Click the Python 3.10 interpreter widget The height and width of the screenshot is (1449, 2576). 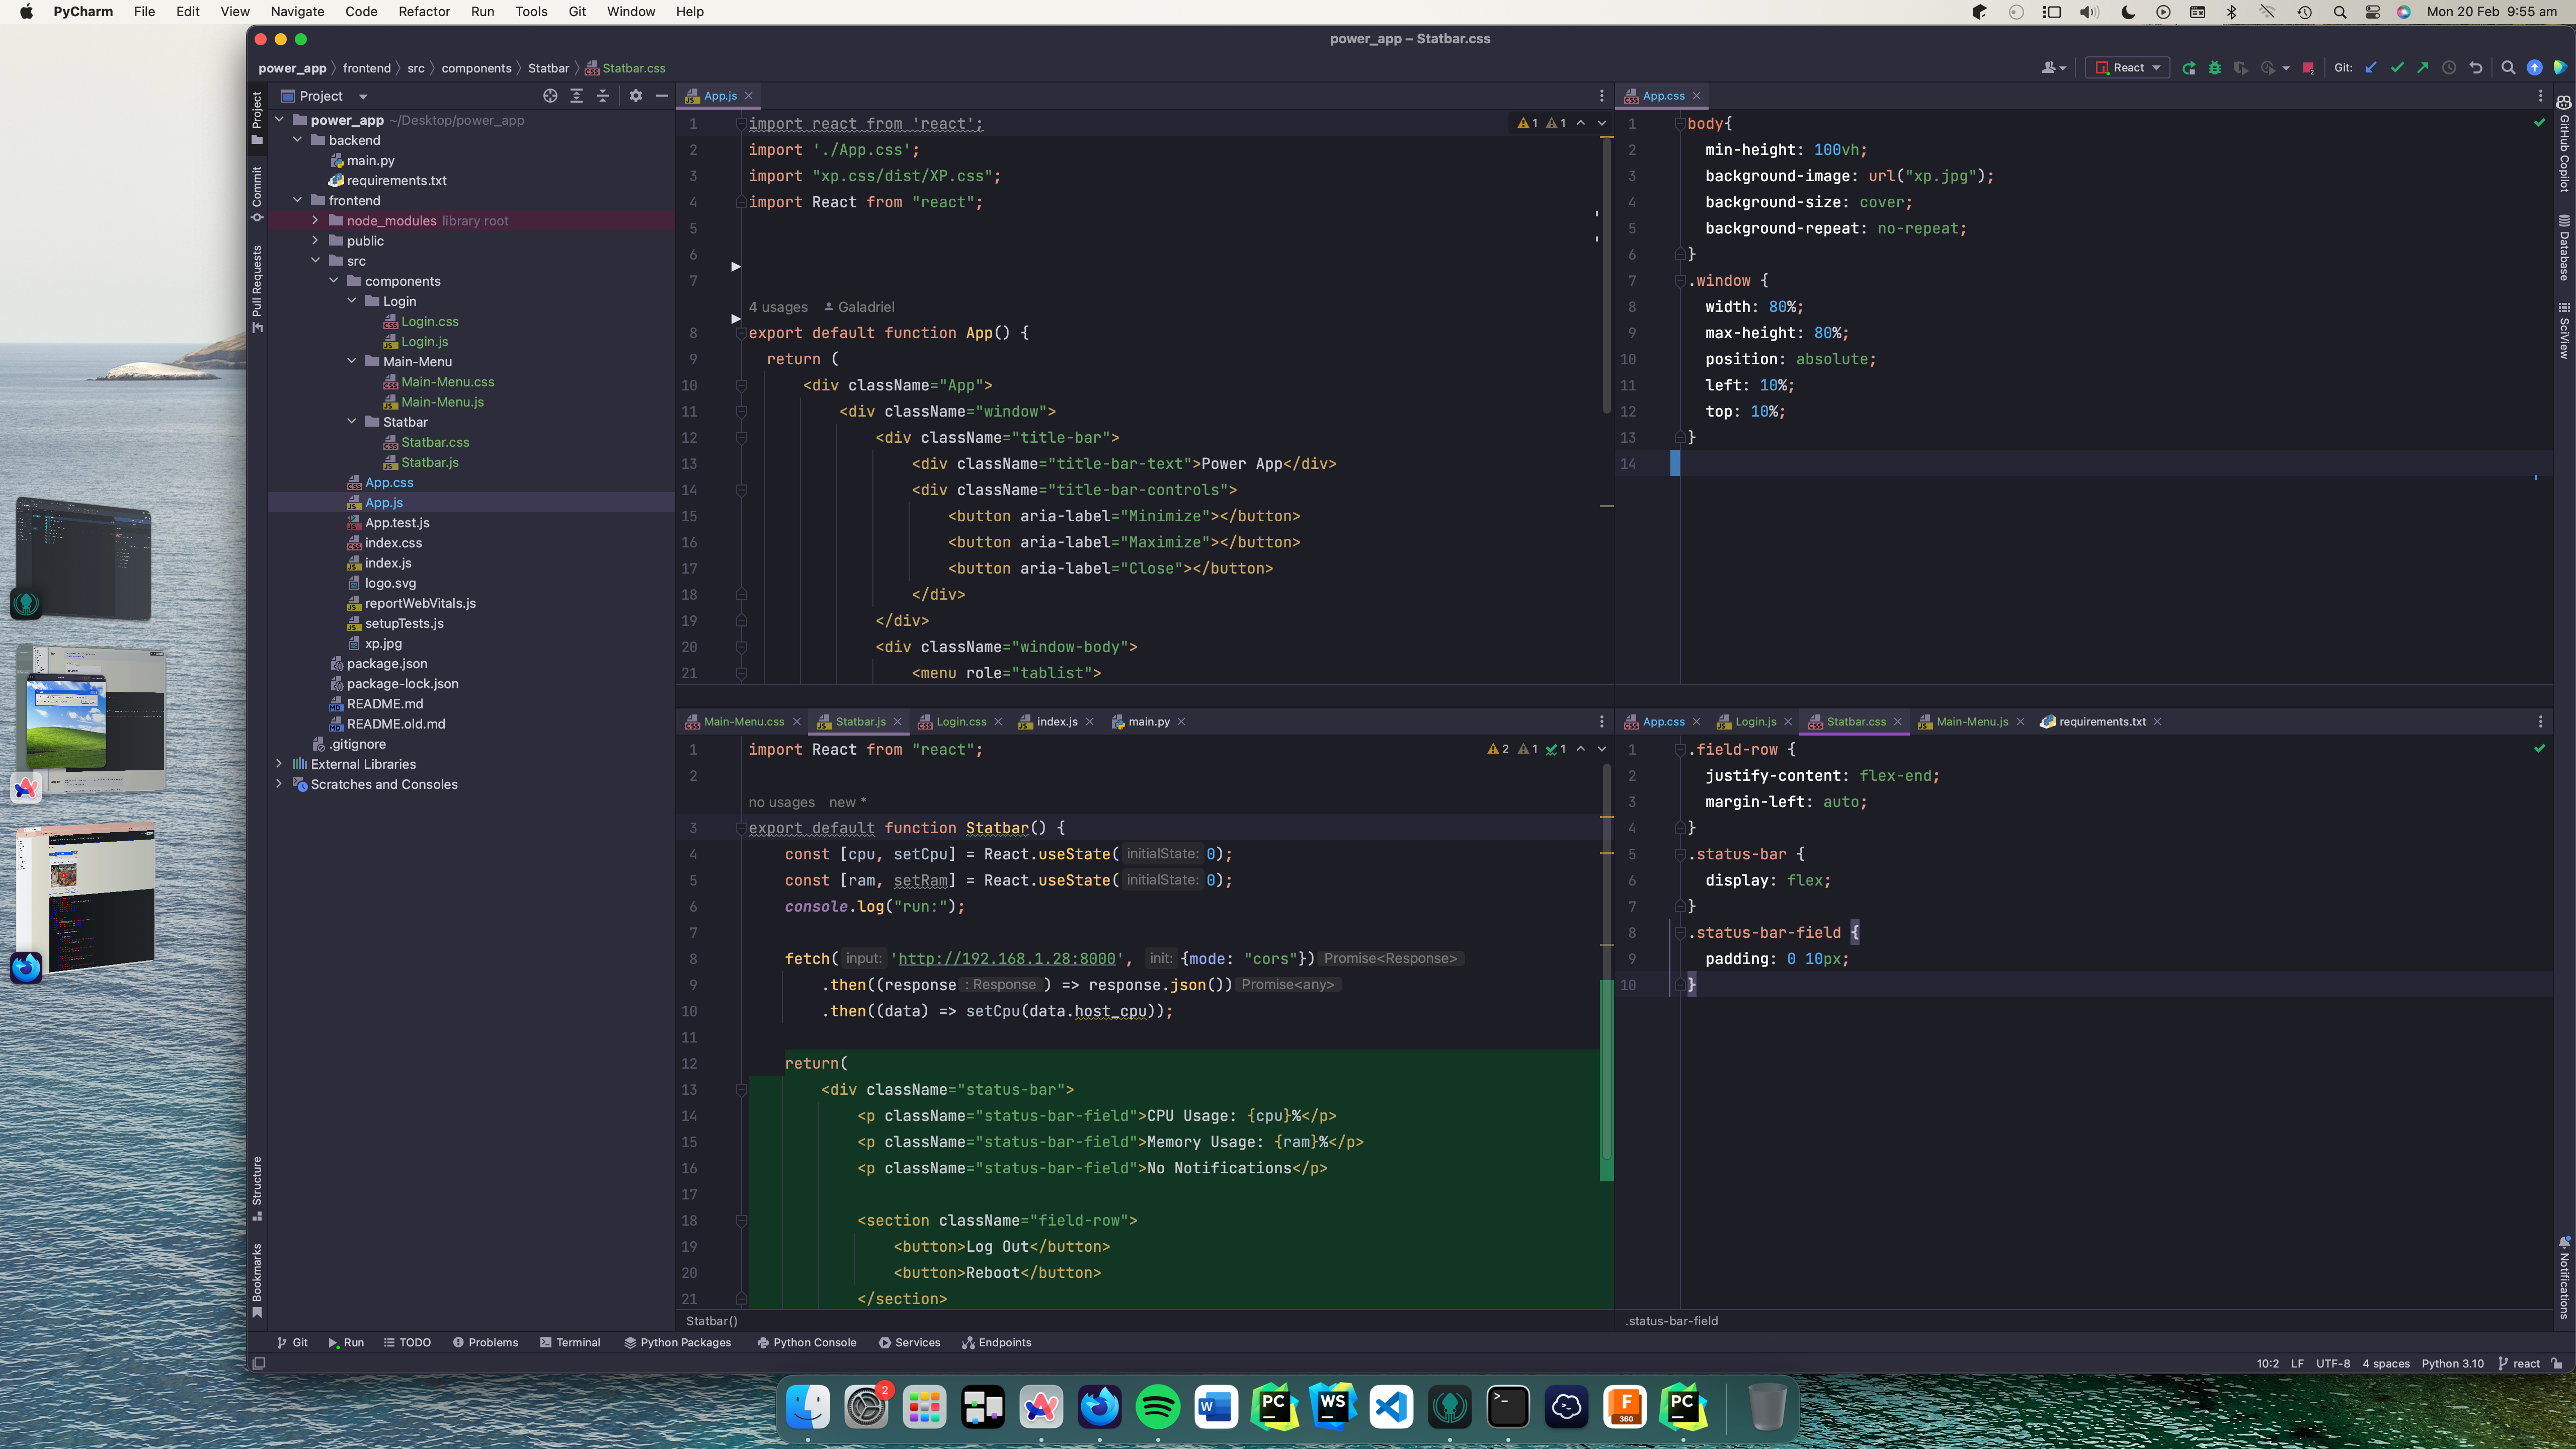2452,1363
